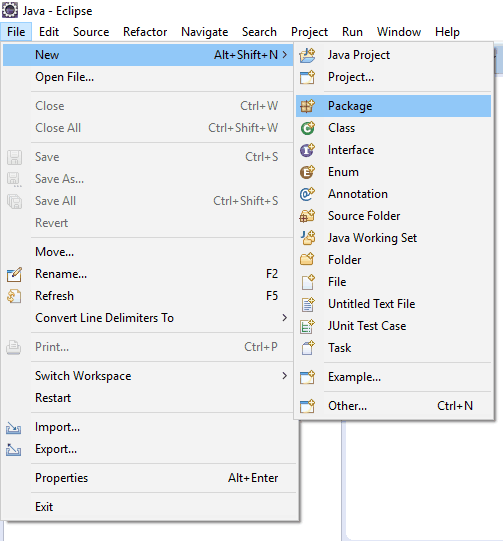Choose Rename... menu entry
The height and width of the screenshot is (541, 503).
point(148,274)
